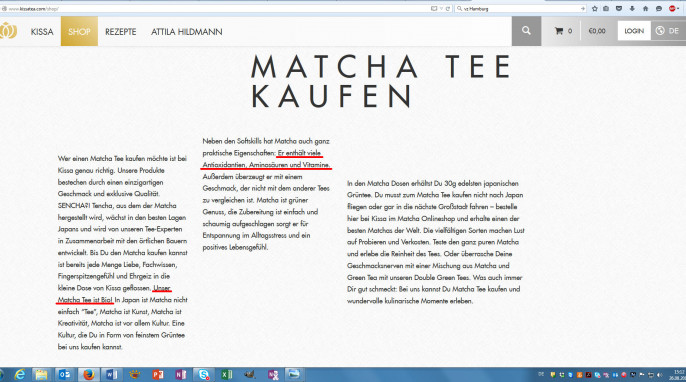Viewport: 686px width, 382px height.
Task: Expand Adblock extension dropdown arrow
Action: [x=679, y=8]
